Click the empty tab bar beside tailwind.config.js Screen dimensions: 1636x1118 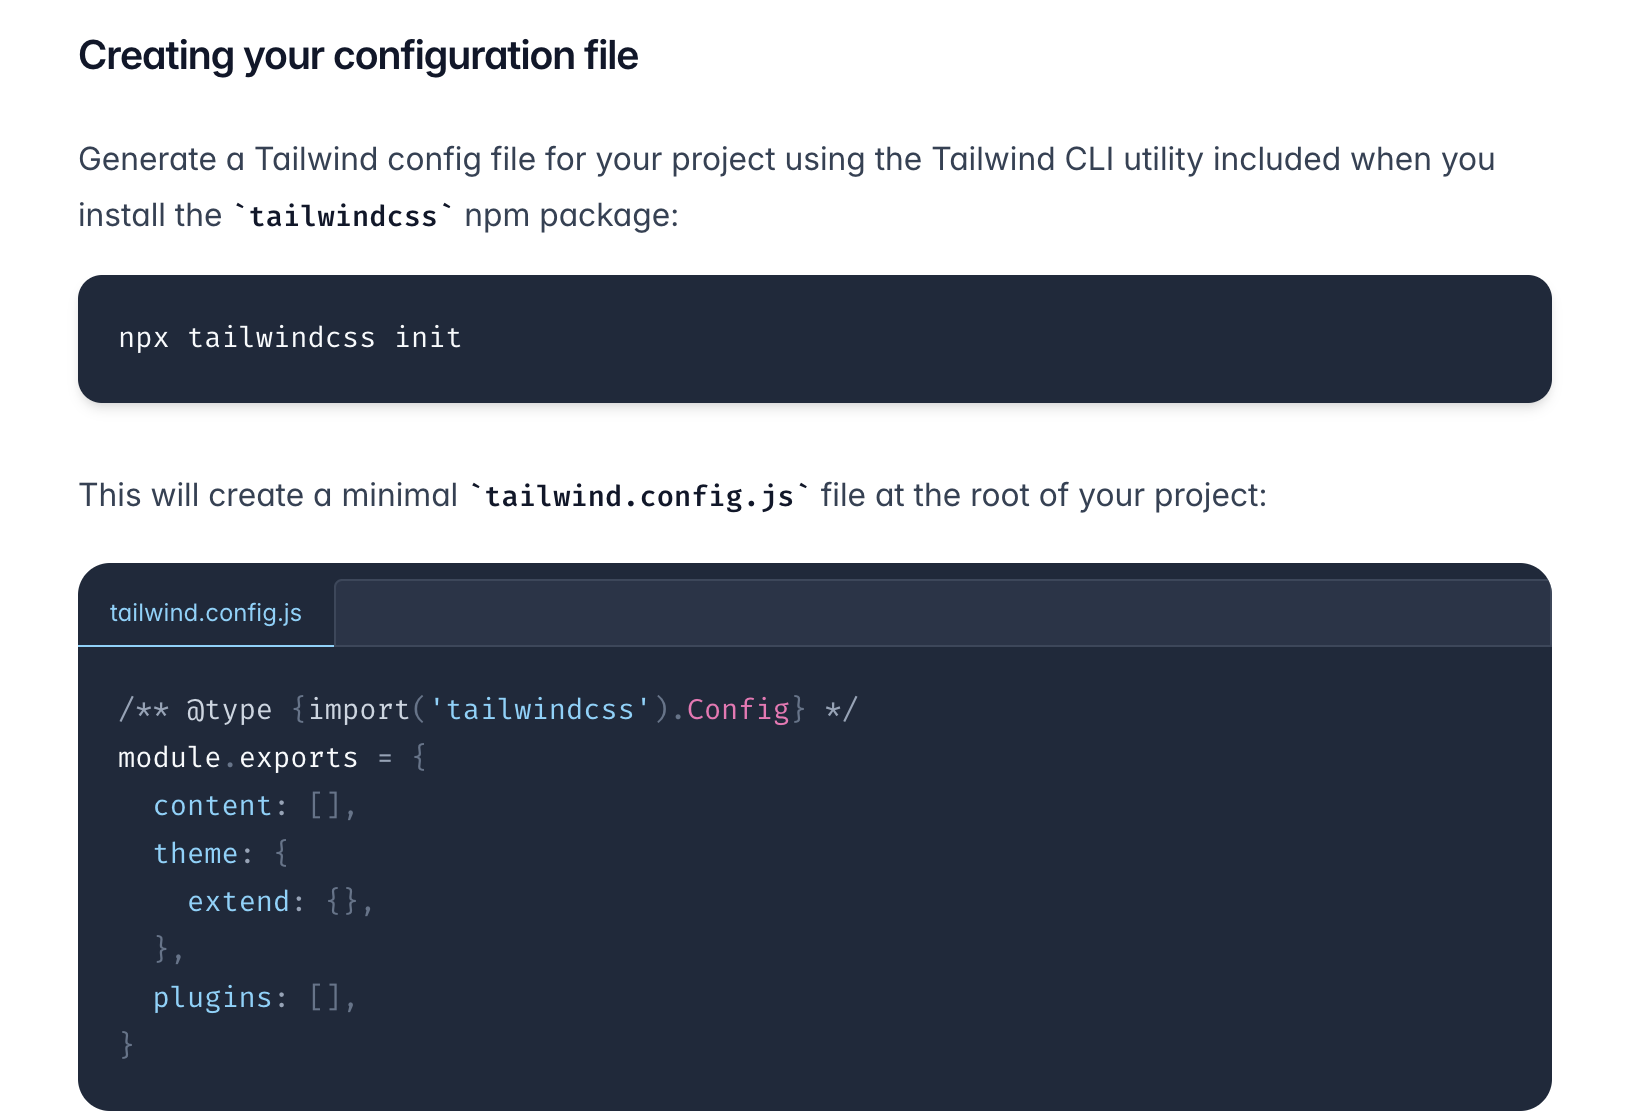942,612
